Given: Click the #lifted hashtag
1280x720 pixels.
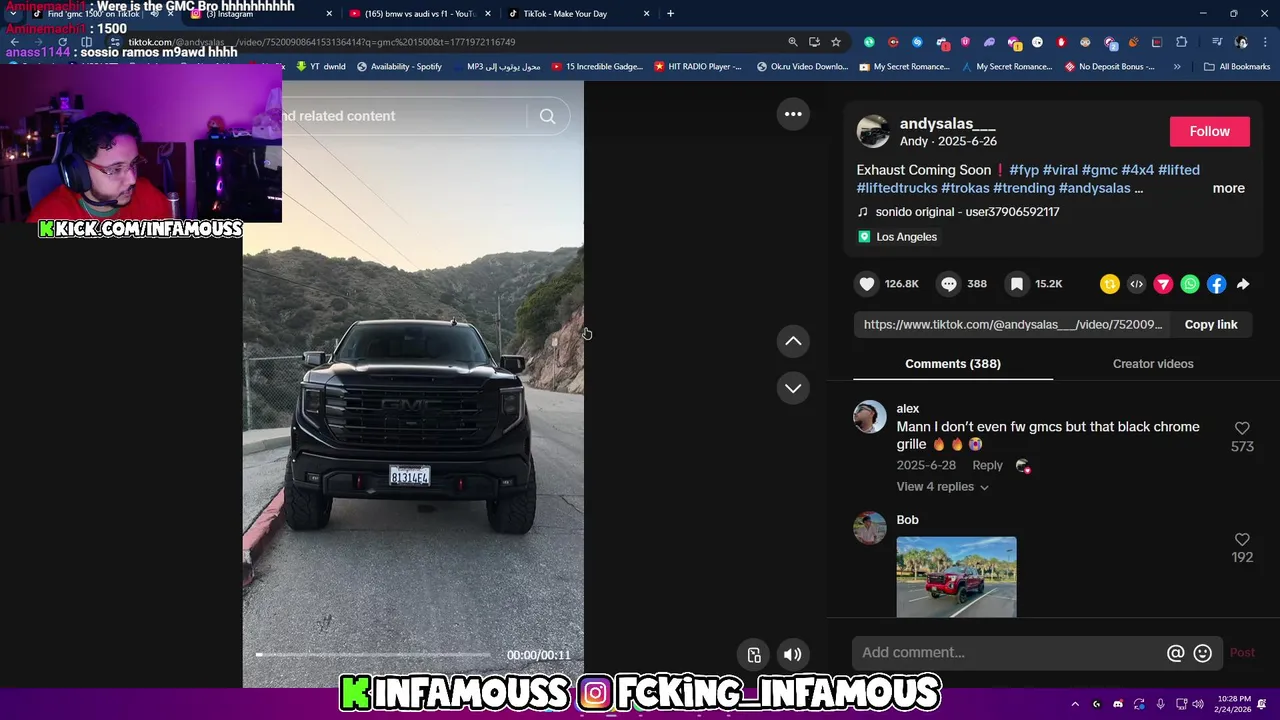Looking at the screenshot, I should 1178,170.
